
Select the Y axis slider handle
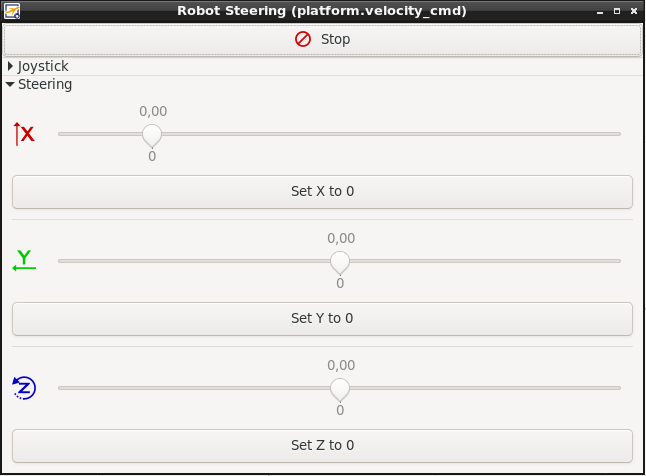tap(340, 261)
